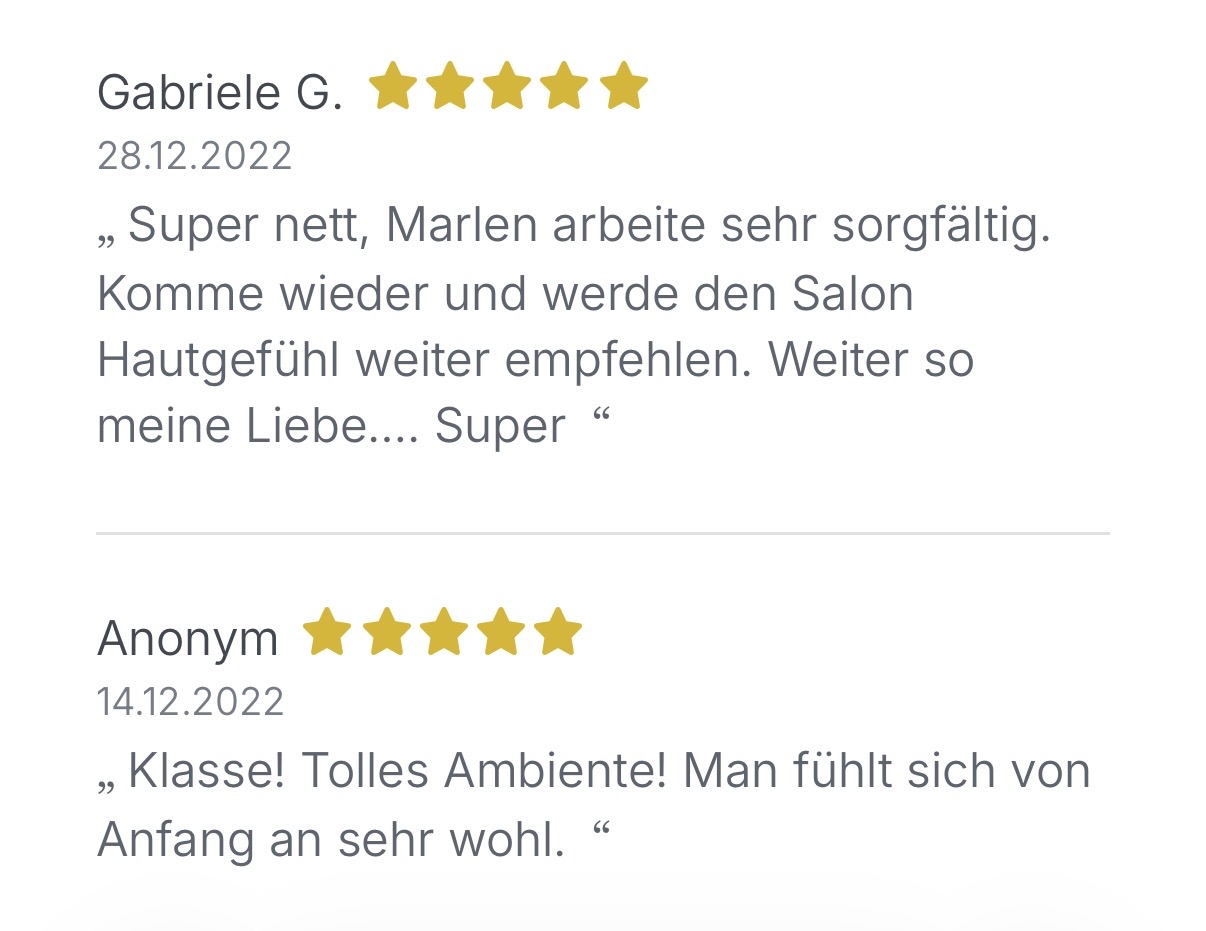Click the review text starting with "Super nett, Marlen"
Viewport: 1206px width, 931px height.
tap(574, 326)
